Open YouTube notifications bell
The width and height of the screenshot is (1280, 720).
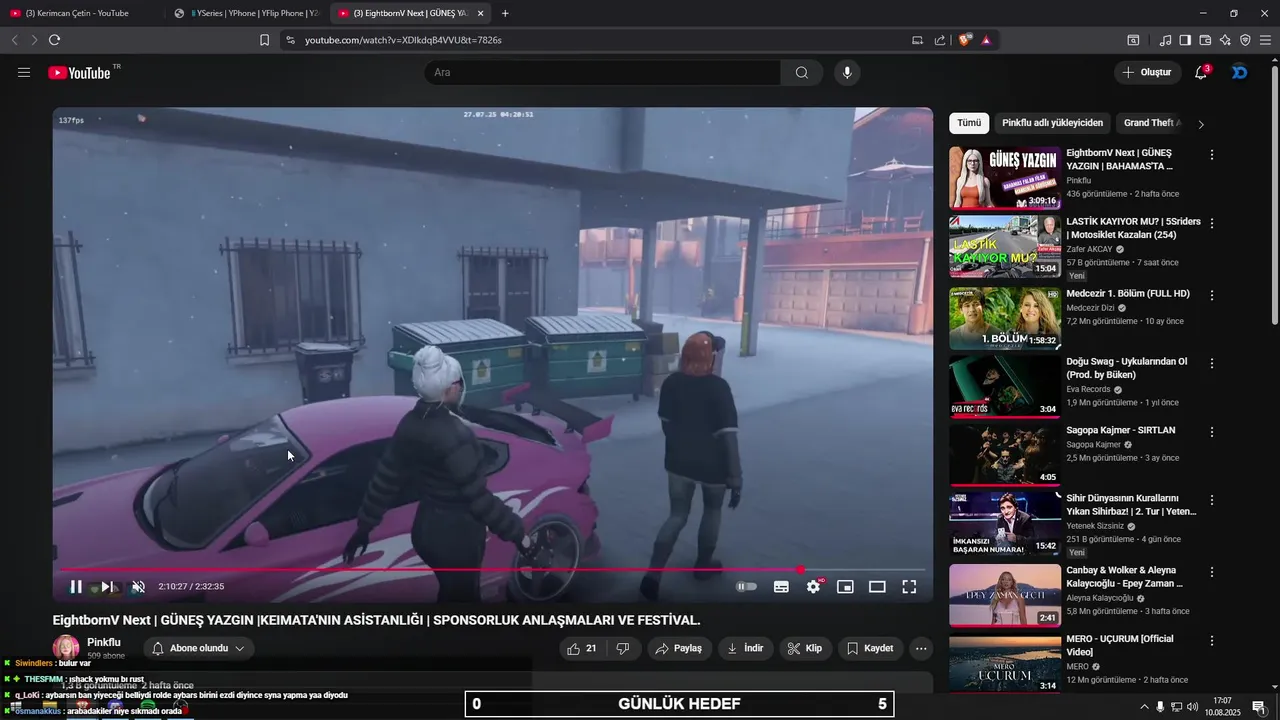coord(1201,72)
